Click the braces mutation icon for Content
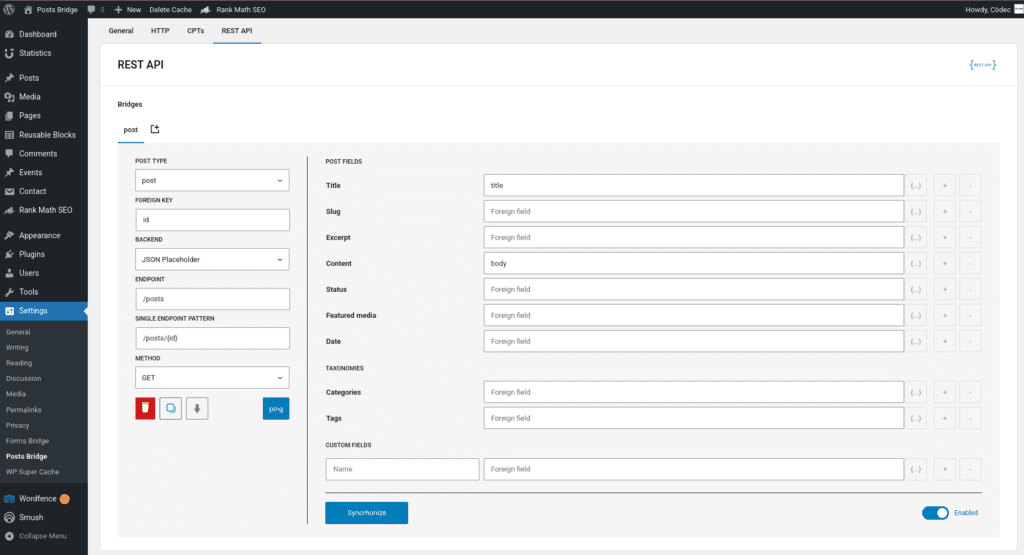The image size is (1024, 555). pos(916,263)
